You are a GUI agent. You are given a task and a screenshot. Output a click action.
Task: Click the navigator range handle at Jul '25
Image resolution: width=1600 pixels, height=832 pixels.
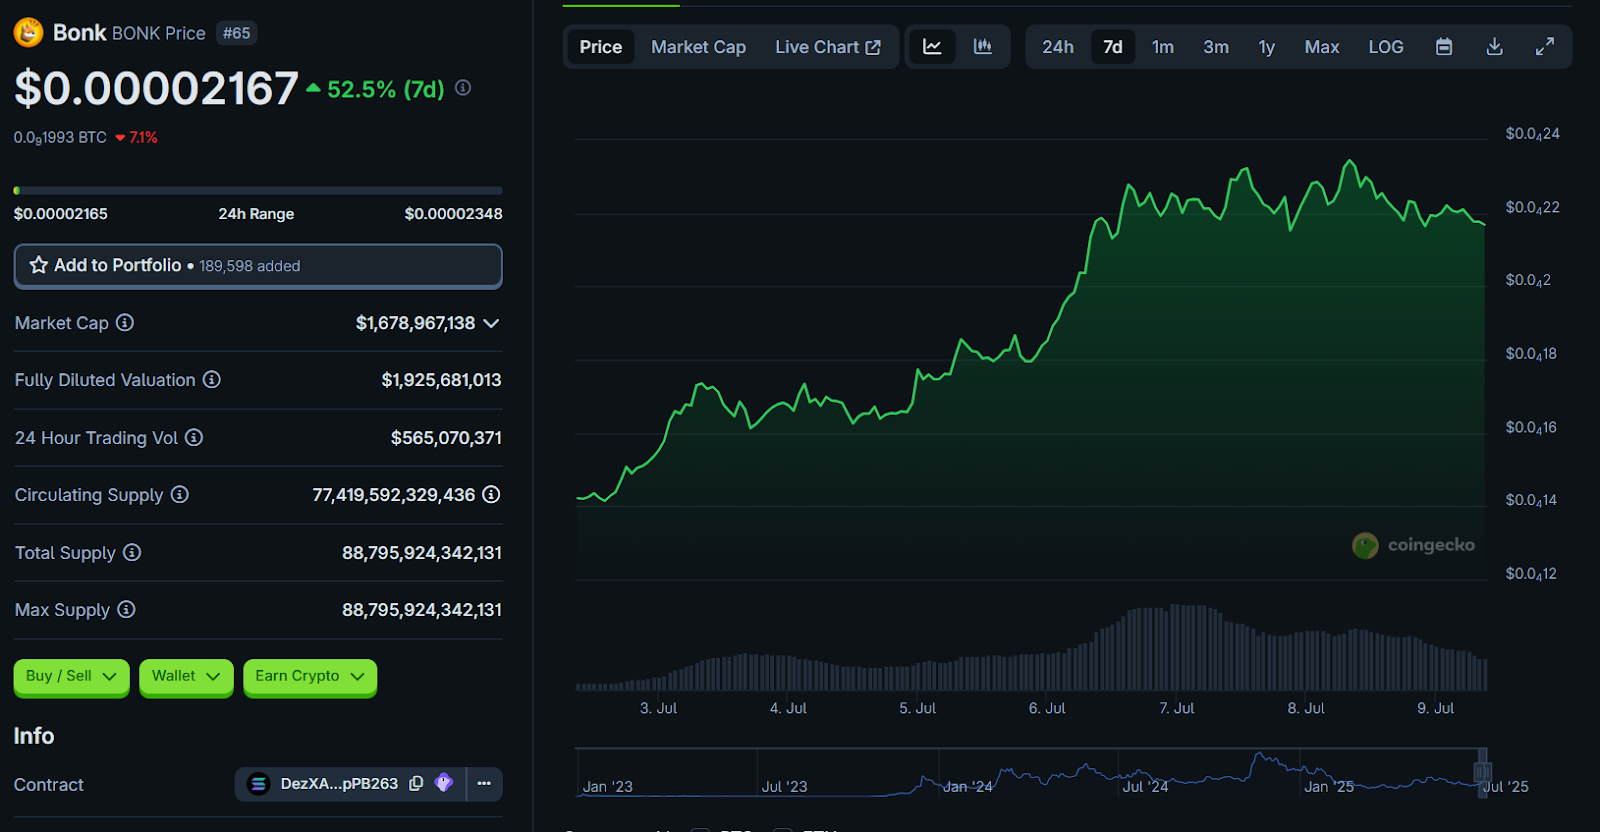tap(1482, 771)
